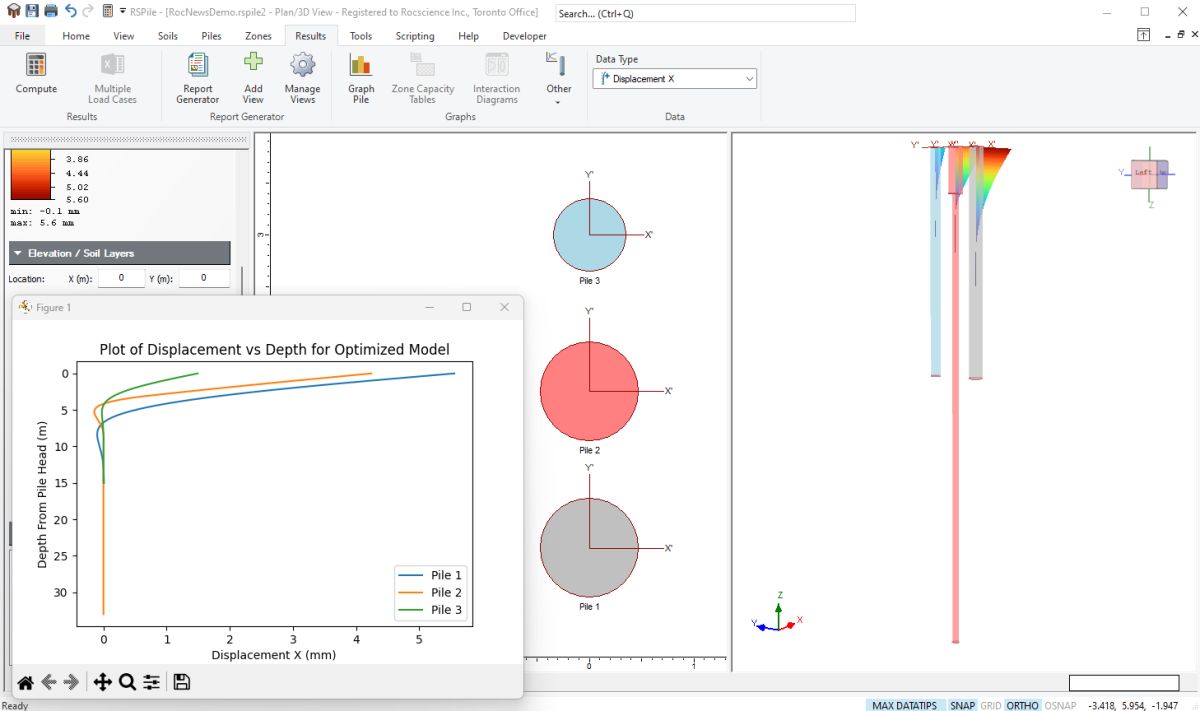Open the File menu
The image size is (1200, 711).
click(22, 36)
